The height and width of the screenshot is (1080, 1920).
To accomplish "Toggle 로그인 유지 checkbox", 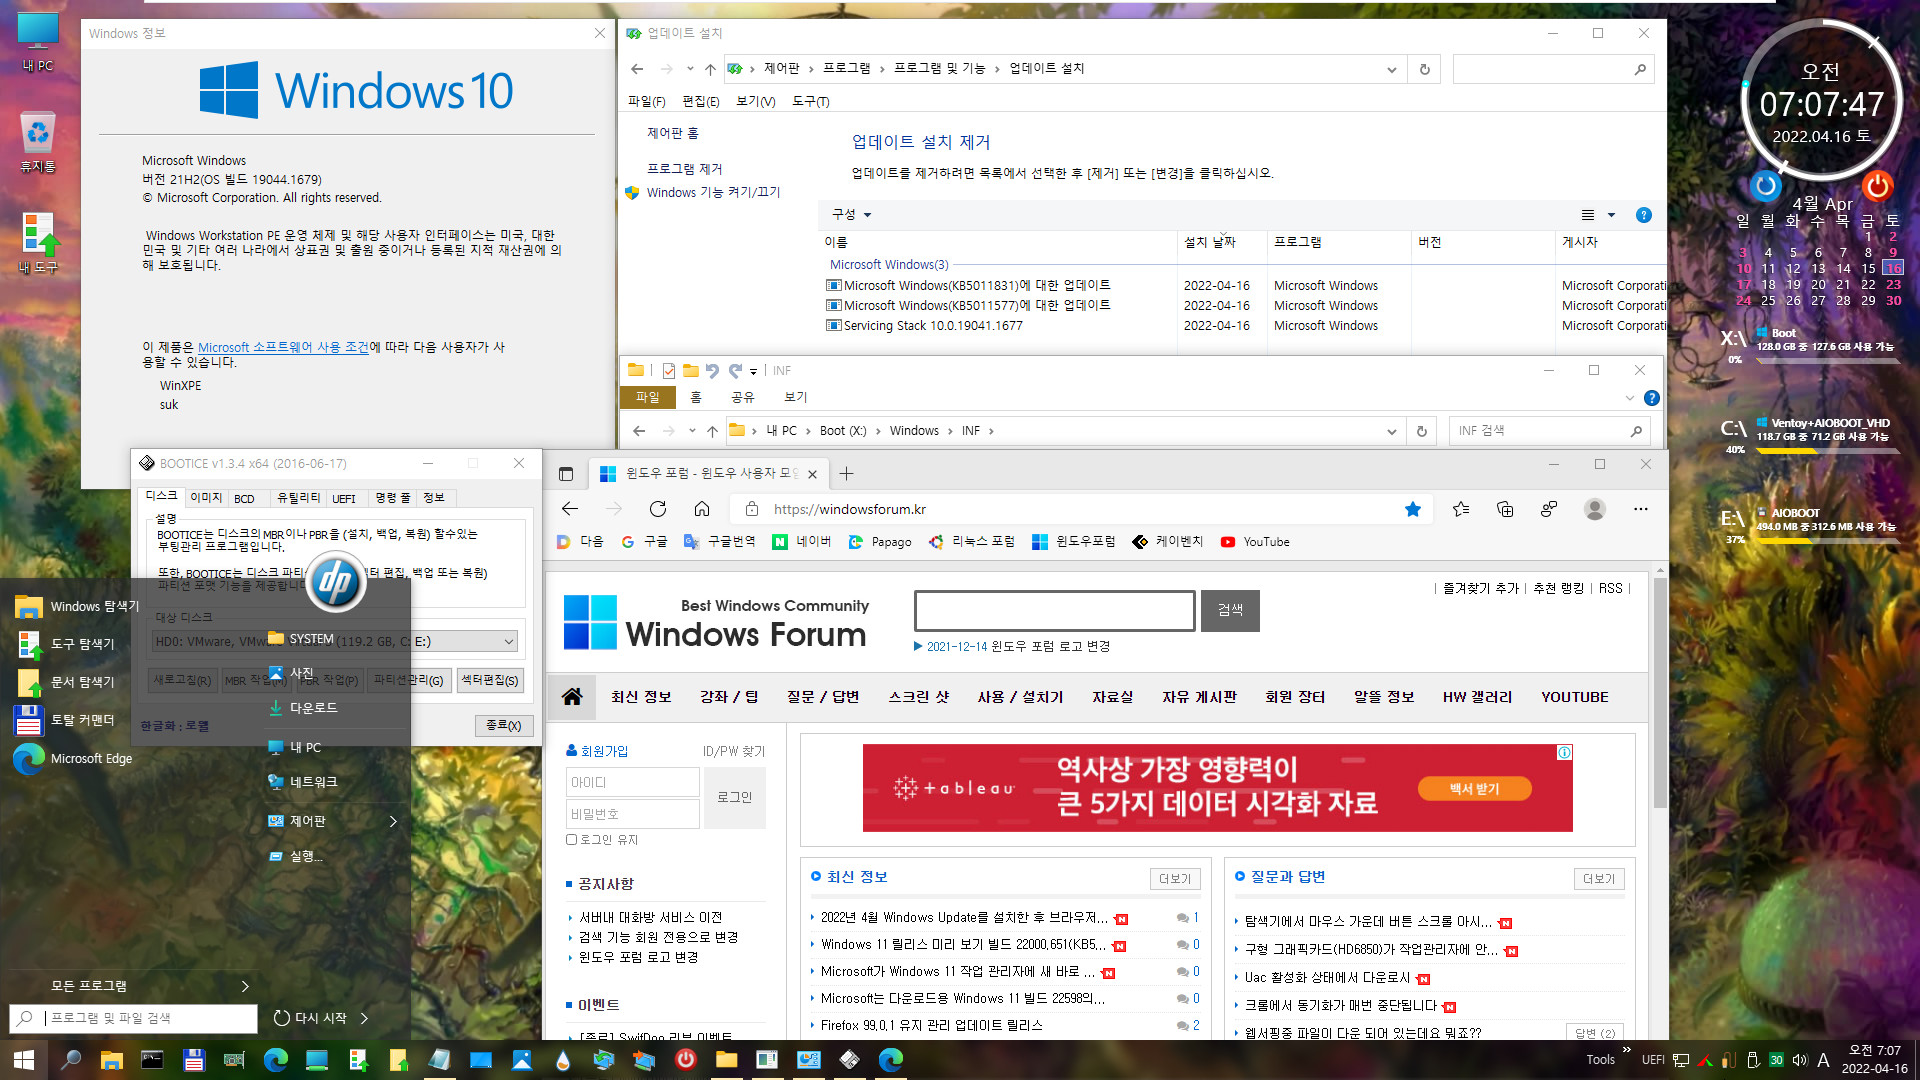I will pyautogui.click(x=571, y=840).
